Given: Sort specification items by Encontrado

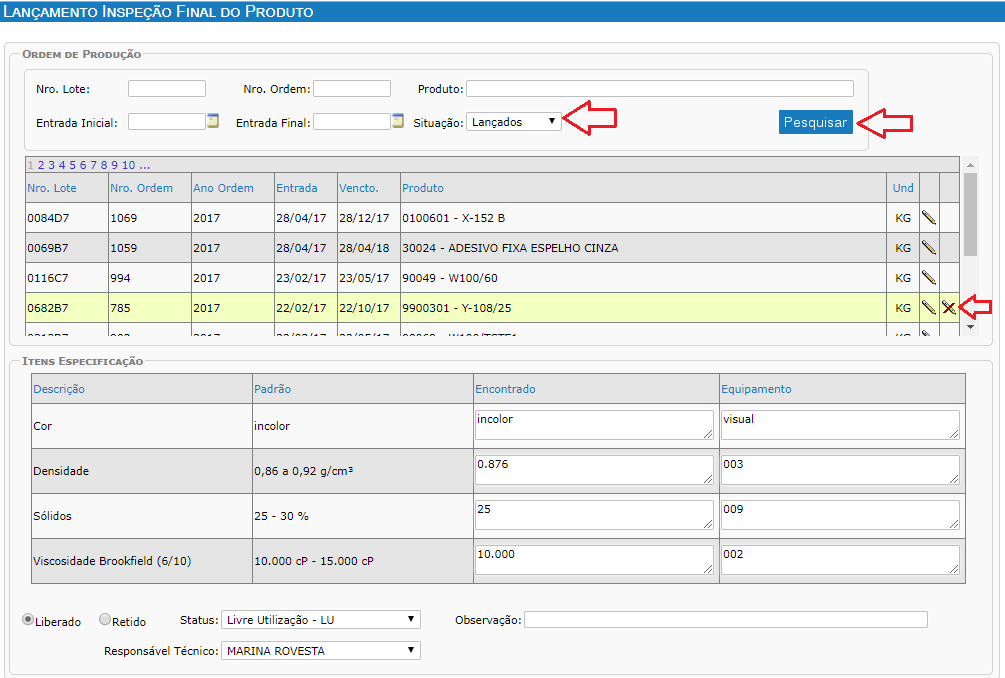Looking at the screenshot, I should pos(505,389).
